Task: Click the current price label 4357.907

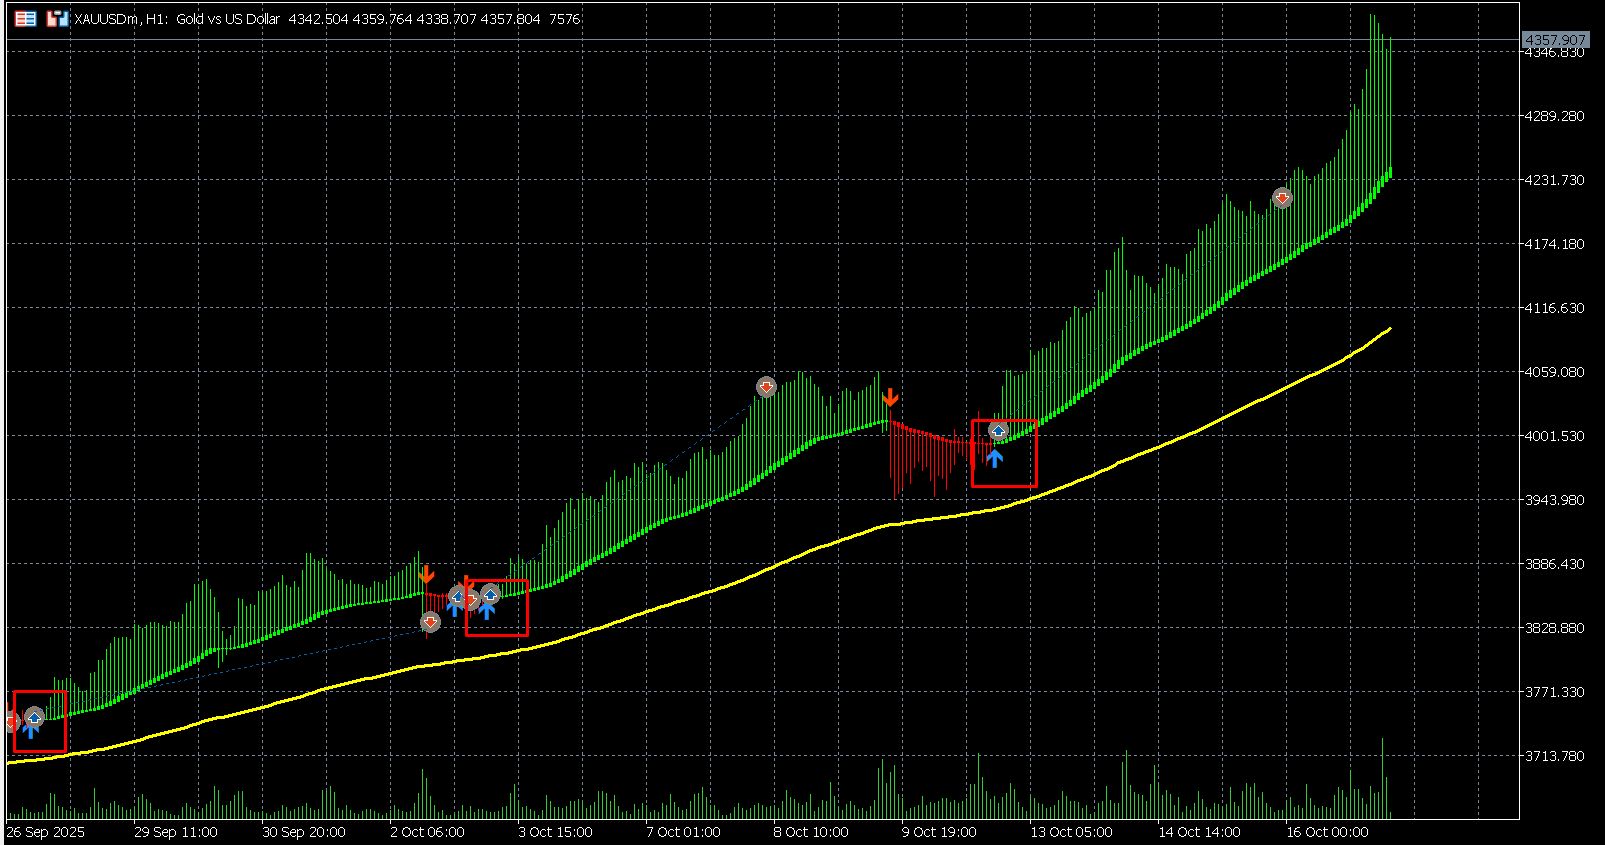Action: pyautogui.click(x=1554, y=40)
